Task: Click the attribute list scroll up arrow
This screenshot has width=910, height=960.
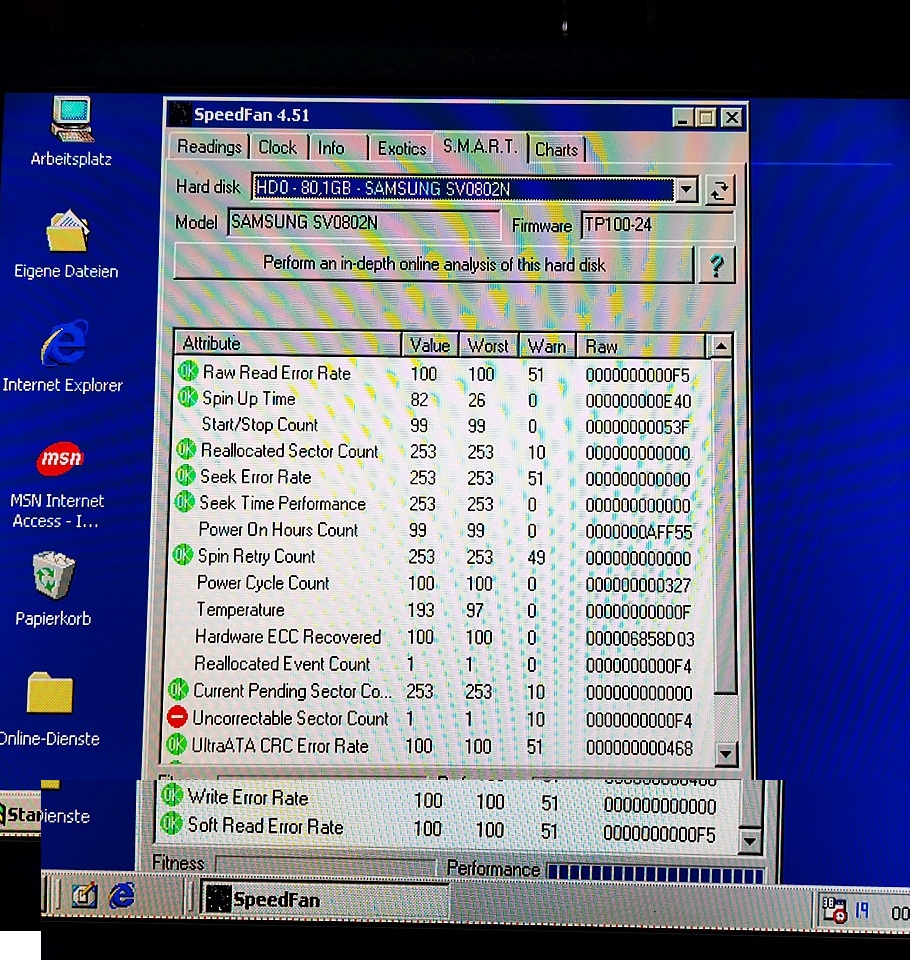Action: tap(721, 347)
